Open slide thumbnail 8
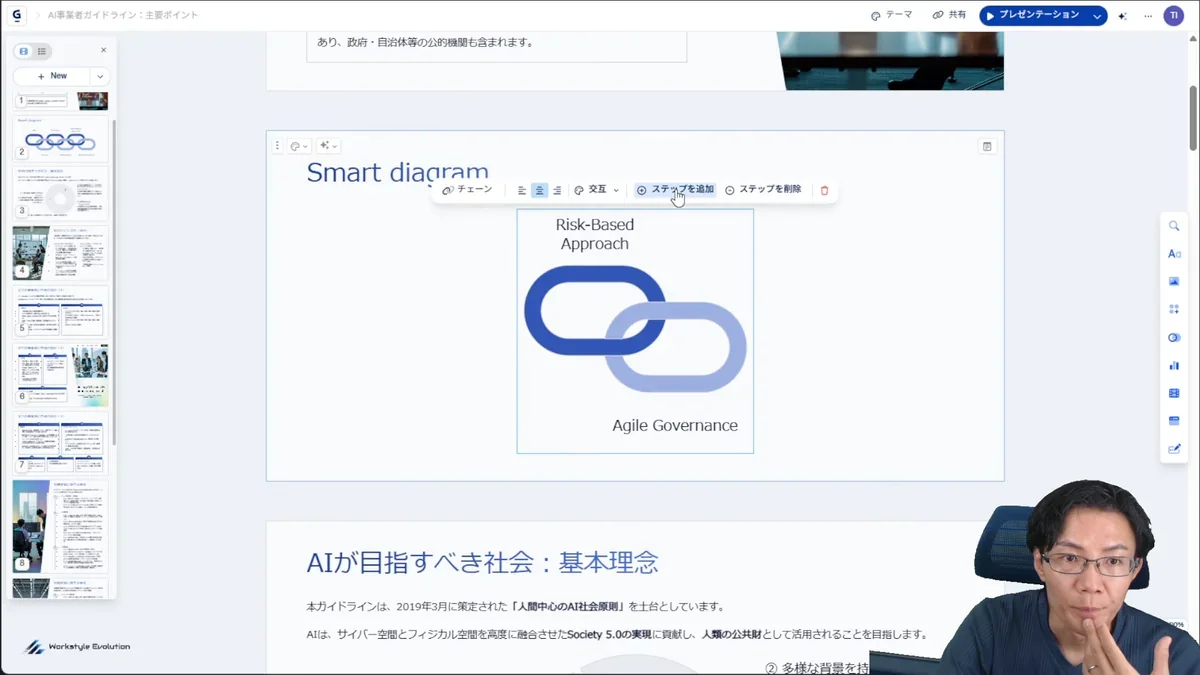Viewport: 1200px width, 675px height. point(61,526)
